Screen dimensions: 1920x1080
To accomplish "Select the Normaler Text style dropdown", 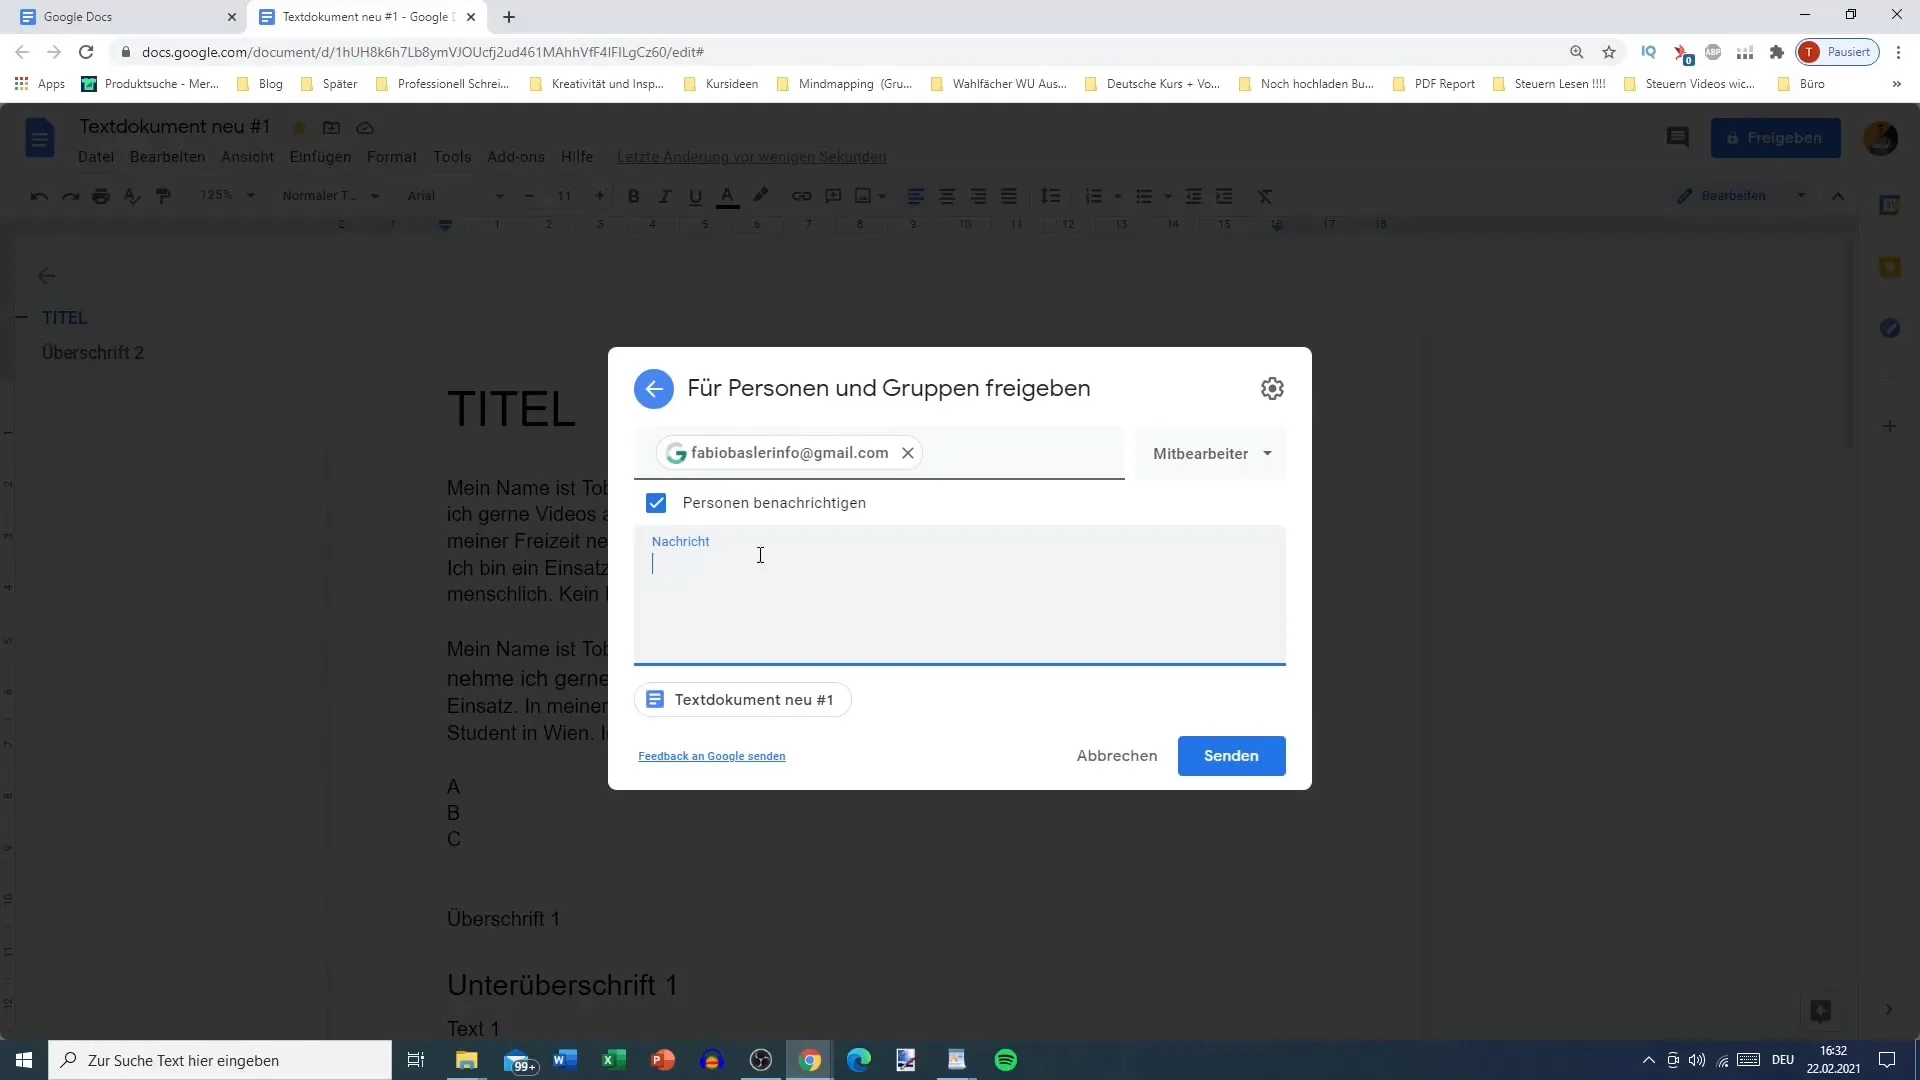I will pos(326,195).
